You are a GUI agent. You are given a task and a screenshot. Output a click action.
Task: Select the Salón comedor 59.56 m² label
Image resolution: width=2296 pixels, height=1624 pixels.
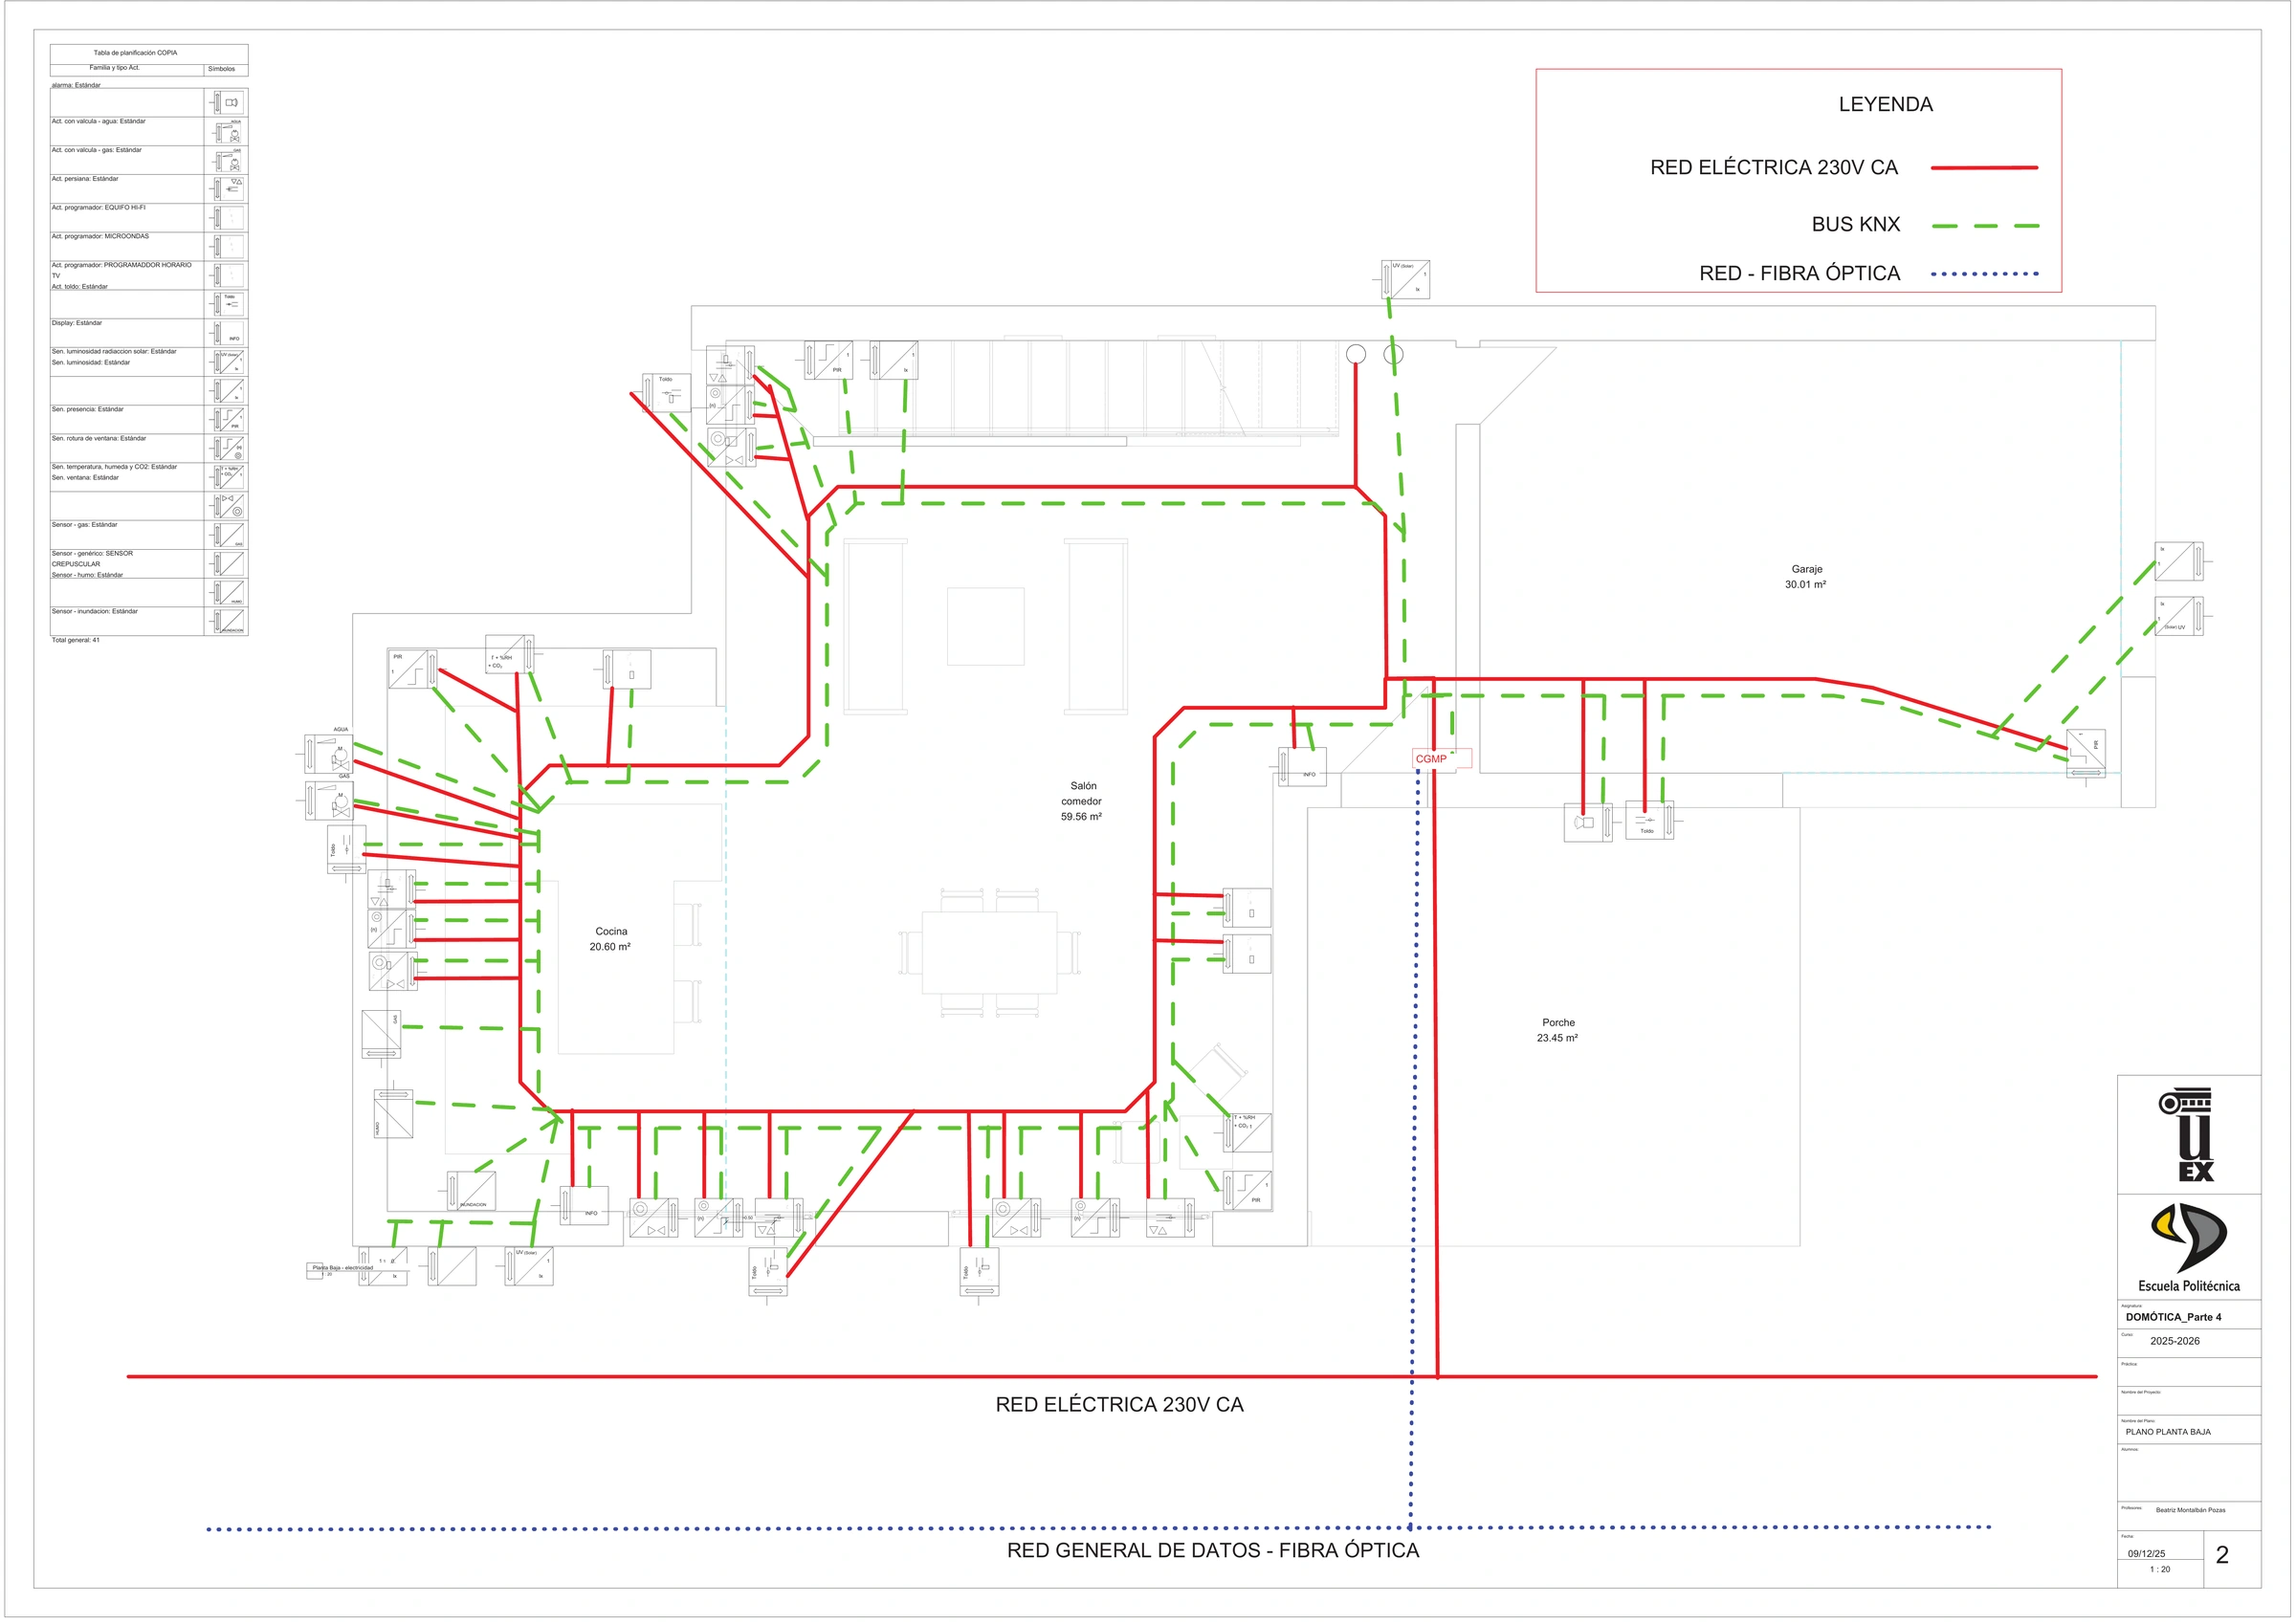point(1081,801)
